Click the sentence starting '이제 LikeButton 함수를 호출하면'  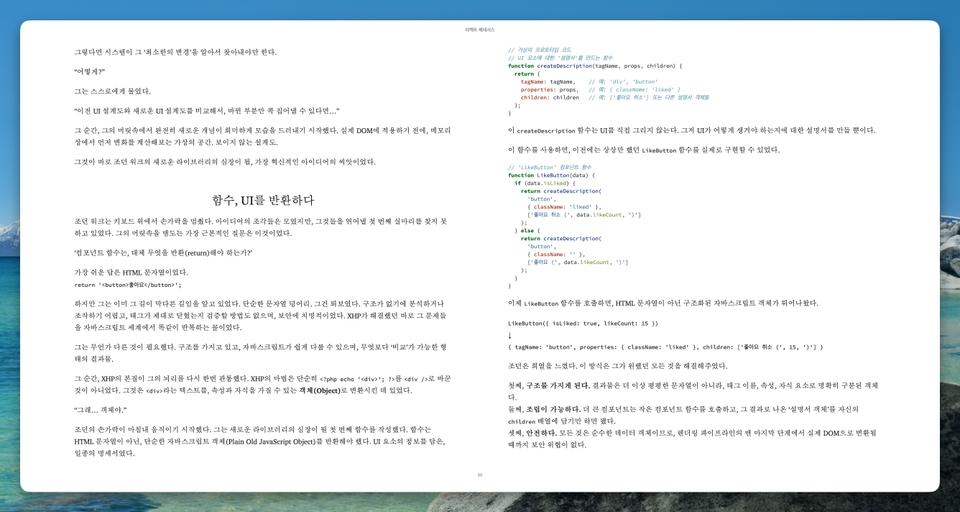(x=663, y=303)
